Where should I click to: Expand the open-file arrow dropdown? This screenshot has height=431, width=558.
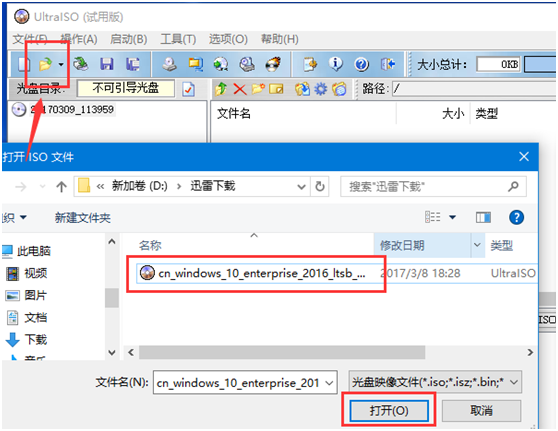(61, 65)
